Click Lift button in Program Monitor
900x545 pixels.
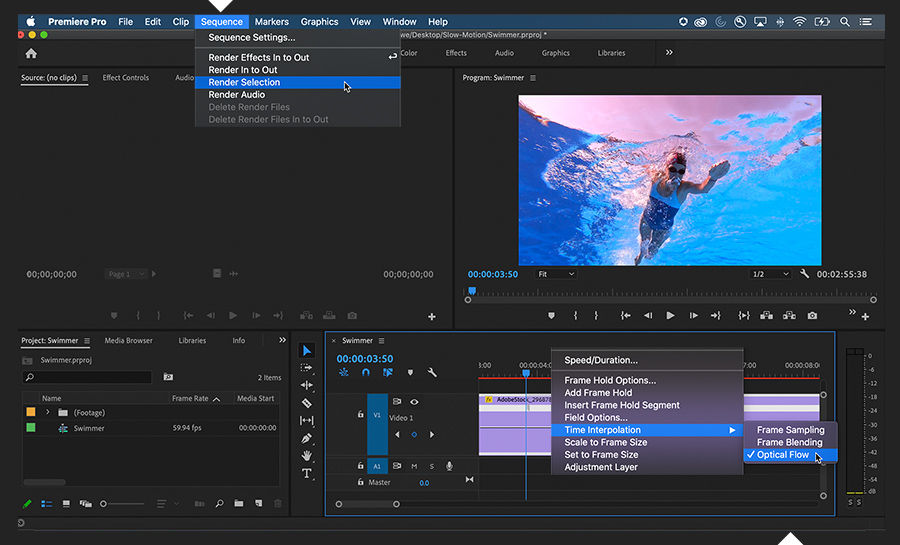tap(766, 316)
